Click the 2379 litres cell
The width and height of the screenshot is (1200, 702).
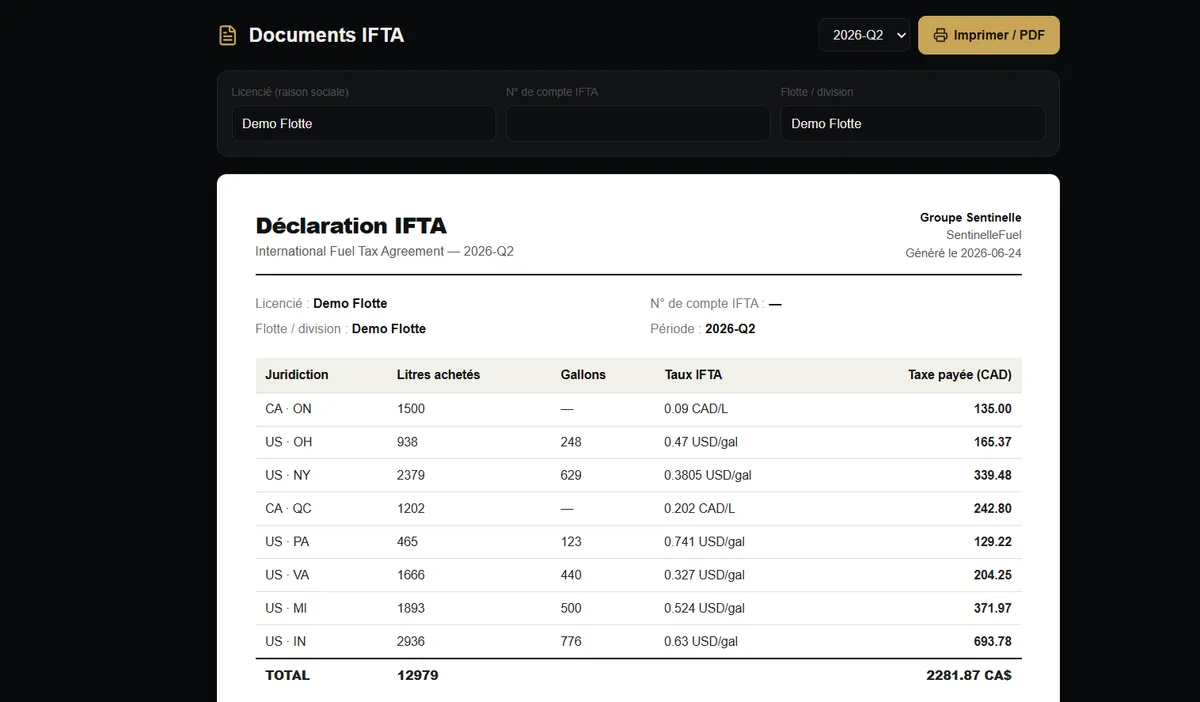pyautogui.click(x=411, y=475)
